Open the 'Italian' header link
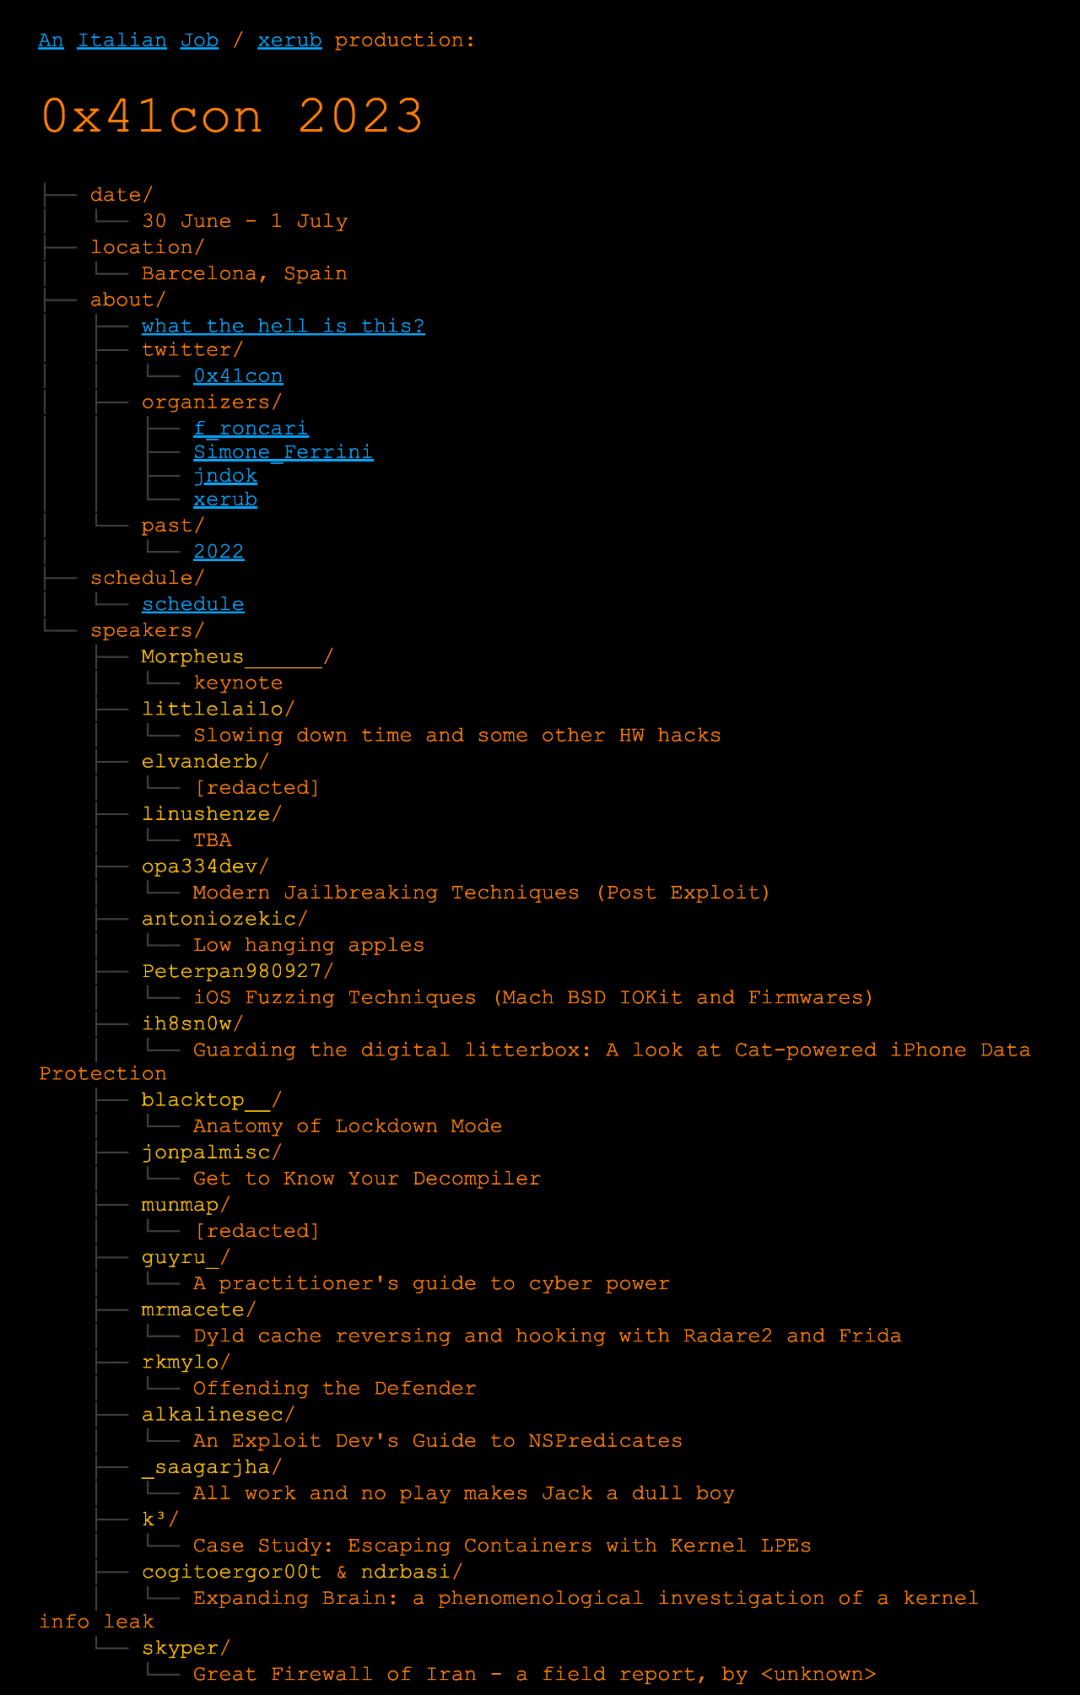Screen dimensions: 1080x1695 coord(122,40)
